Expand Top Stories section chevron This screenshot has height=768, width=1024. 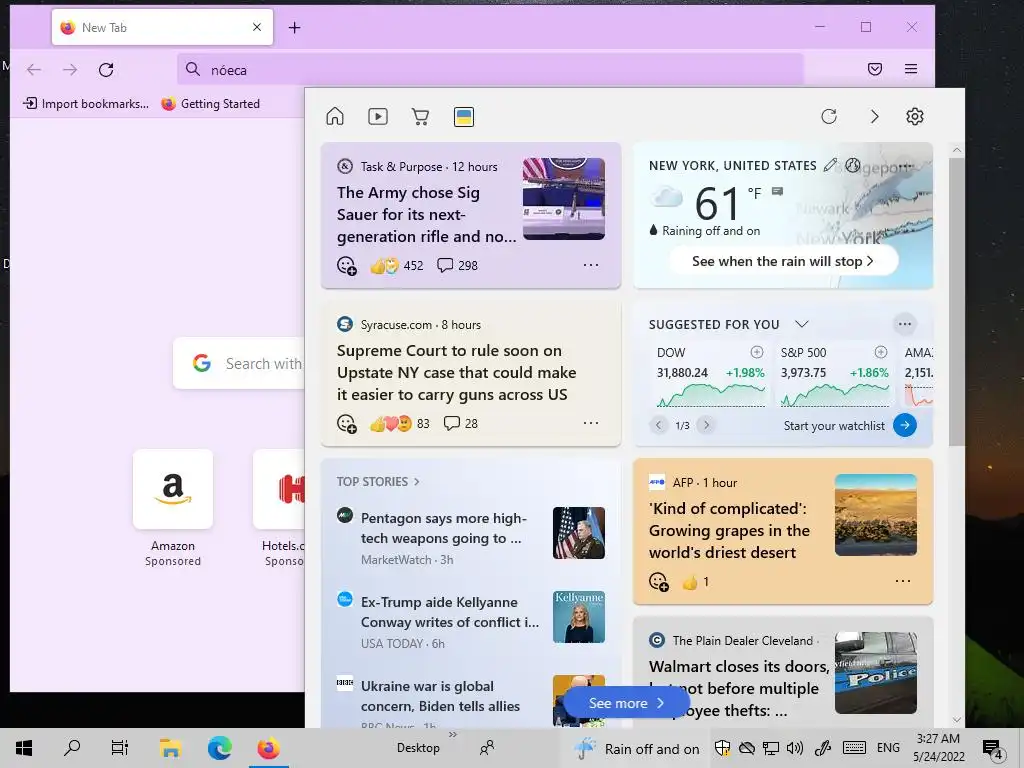pyautogui.click(x=417, y=482)
